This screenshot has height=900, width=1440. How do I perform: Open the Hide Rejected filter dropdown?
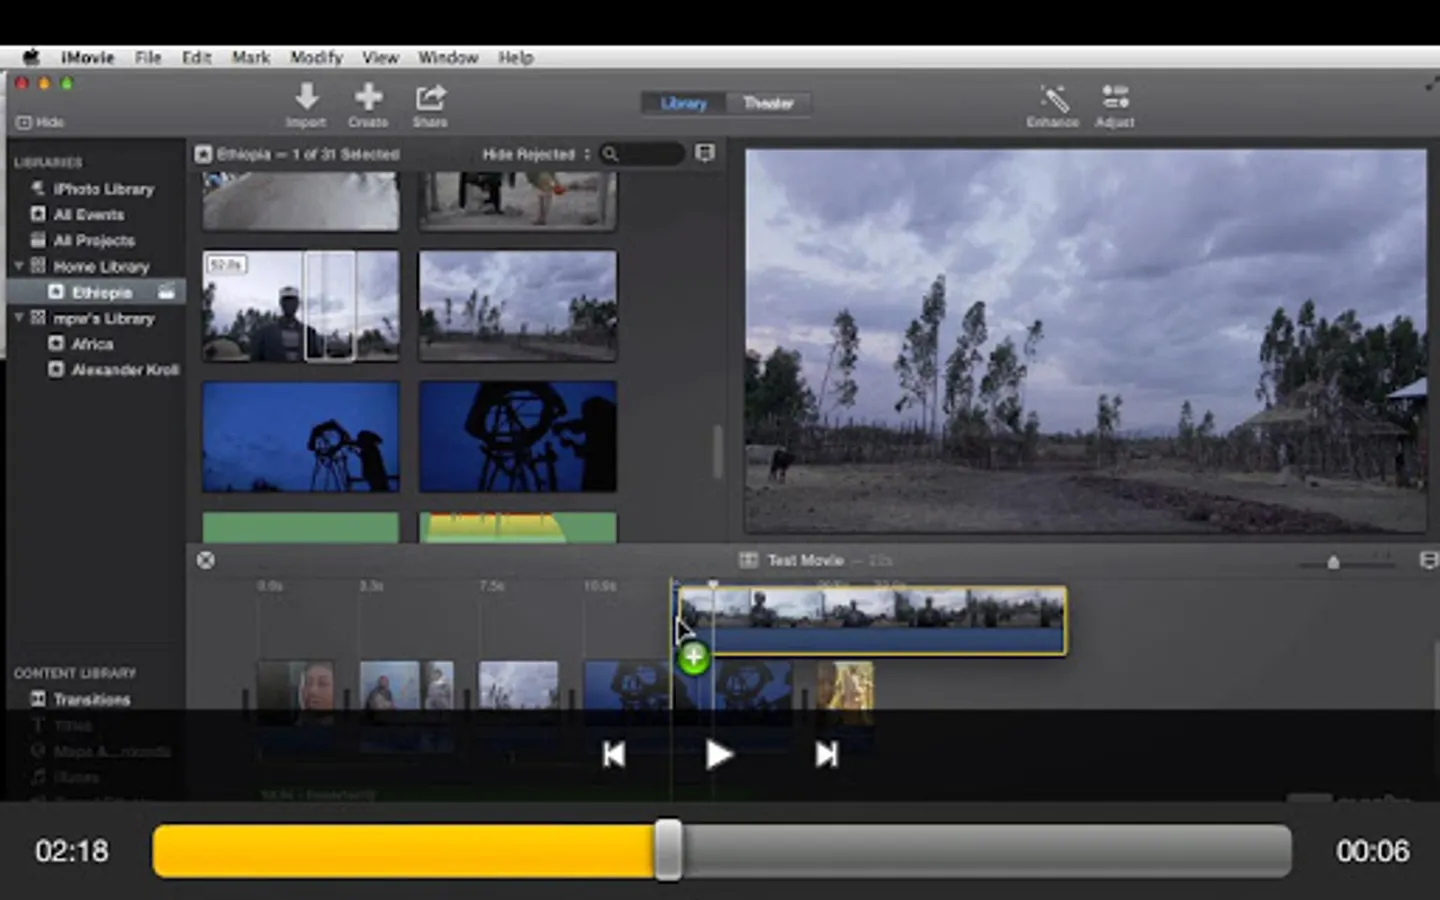[535, 154]
